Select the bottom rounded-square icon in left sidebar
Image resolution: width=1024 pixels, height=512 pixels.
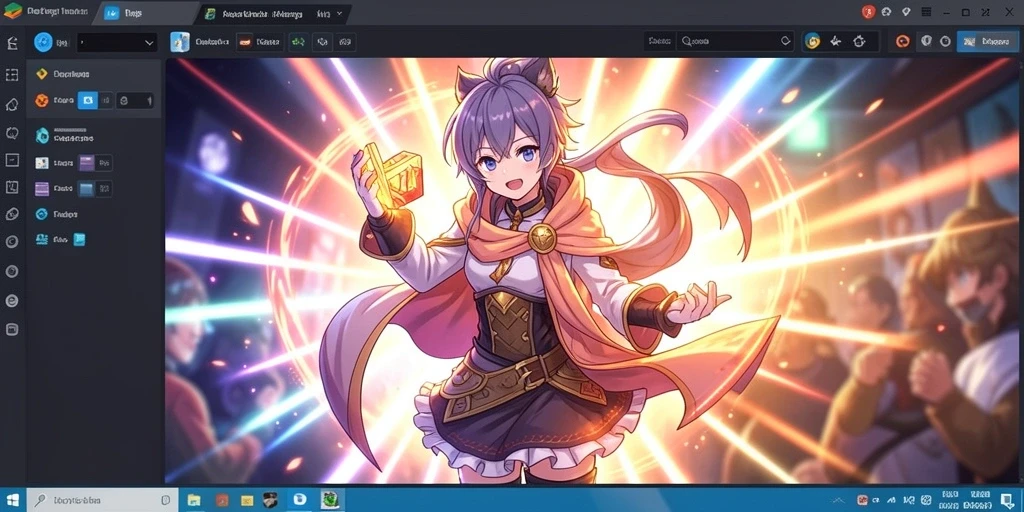[x=12, y=329]
